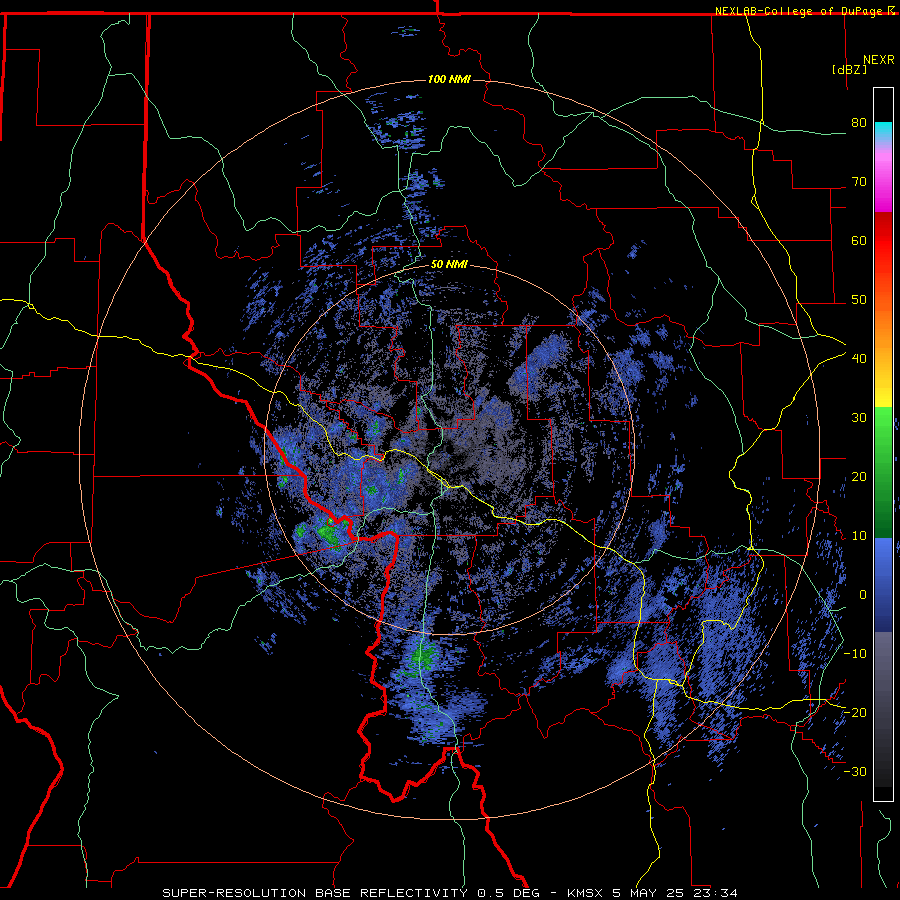This screenshot has width=900, height=900.
Task: Click the 50 NMI range ring label
Action: pyautogui.click(x=449, y=265)
